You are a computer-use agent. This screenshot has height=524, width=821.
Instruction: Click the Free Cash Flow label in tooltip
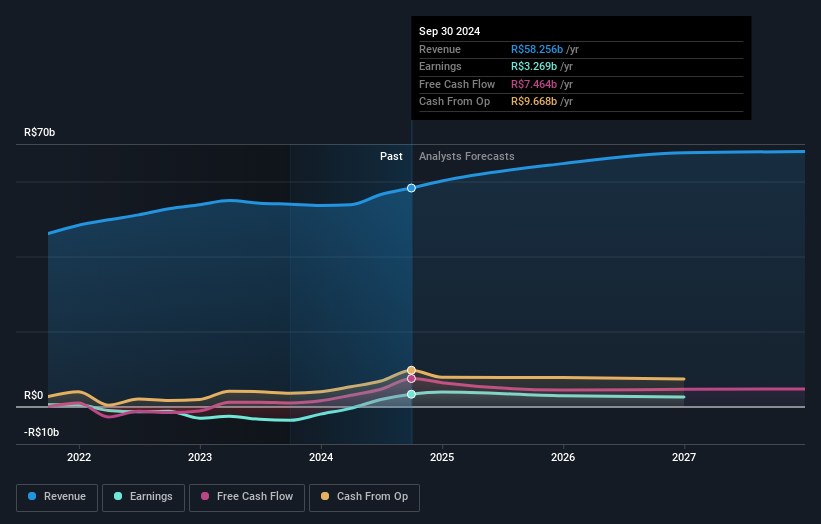pyautogui.click(x=457, y=84)
